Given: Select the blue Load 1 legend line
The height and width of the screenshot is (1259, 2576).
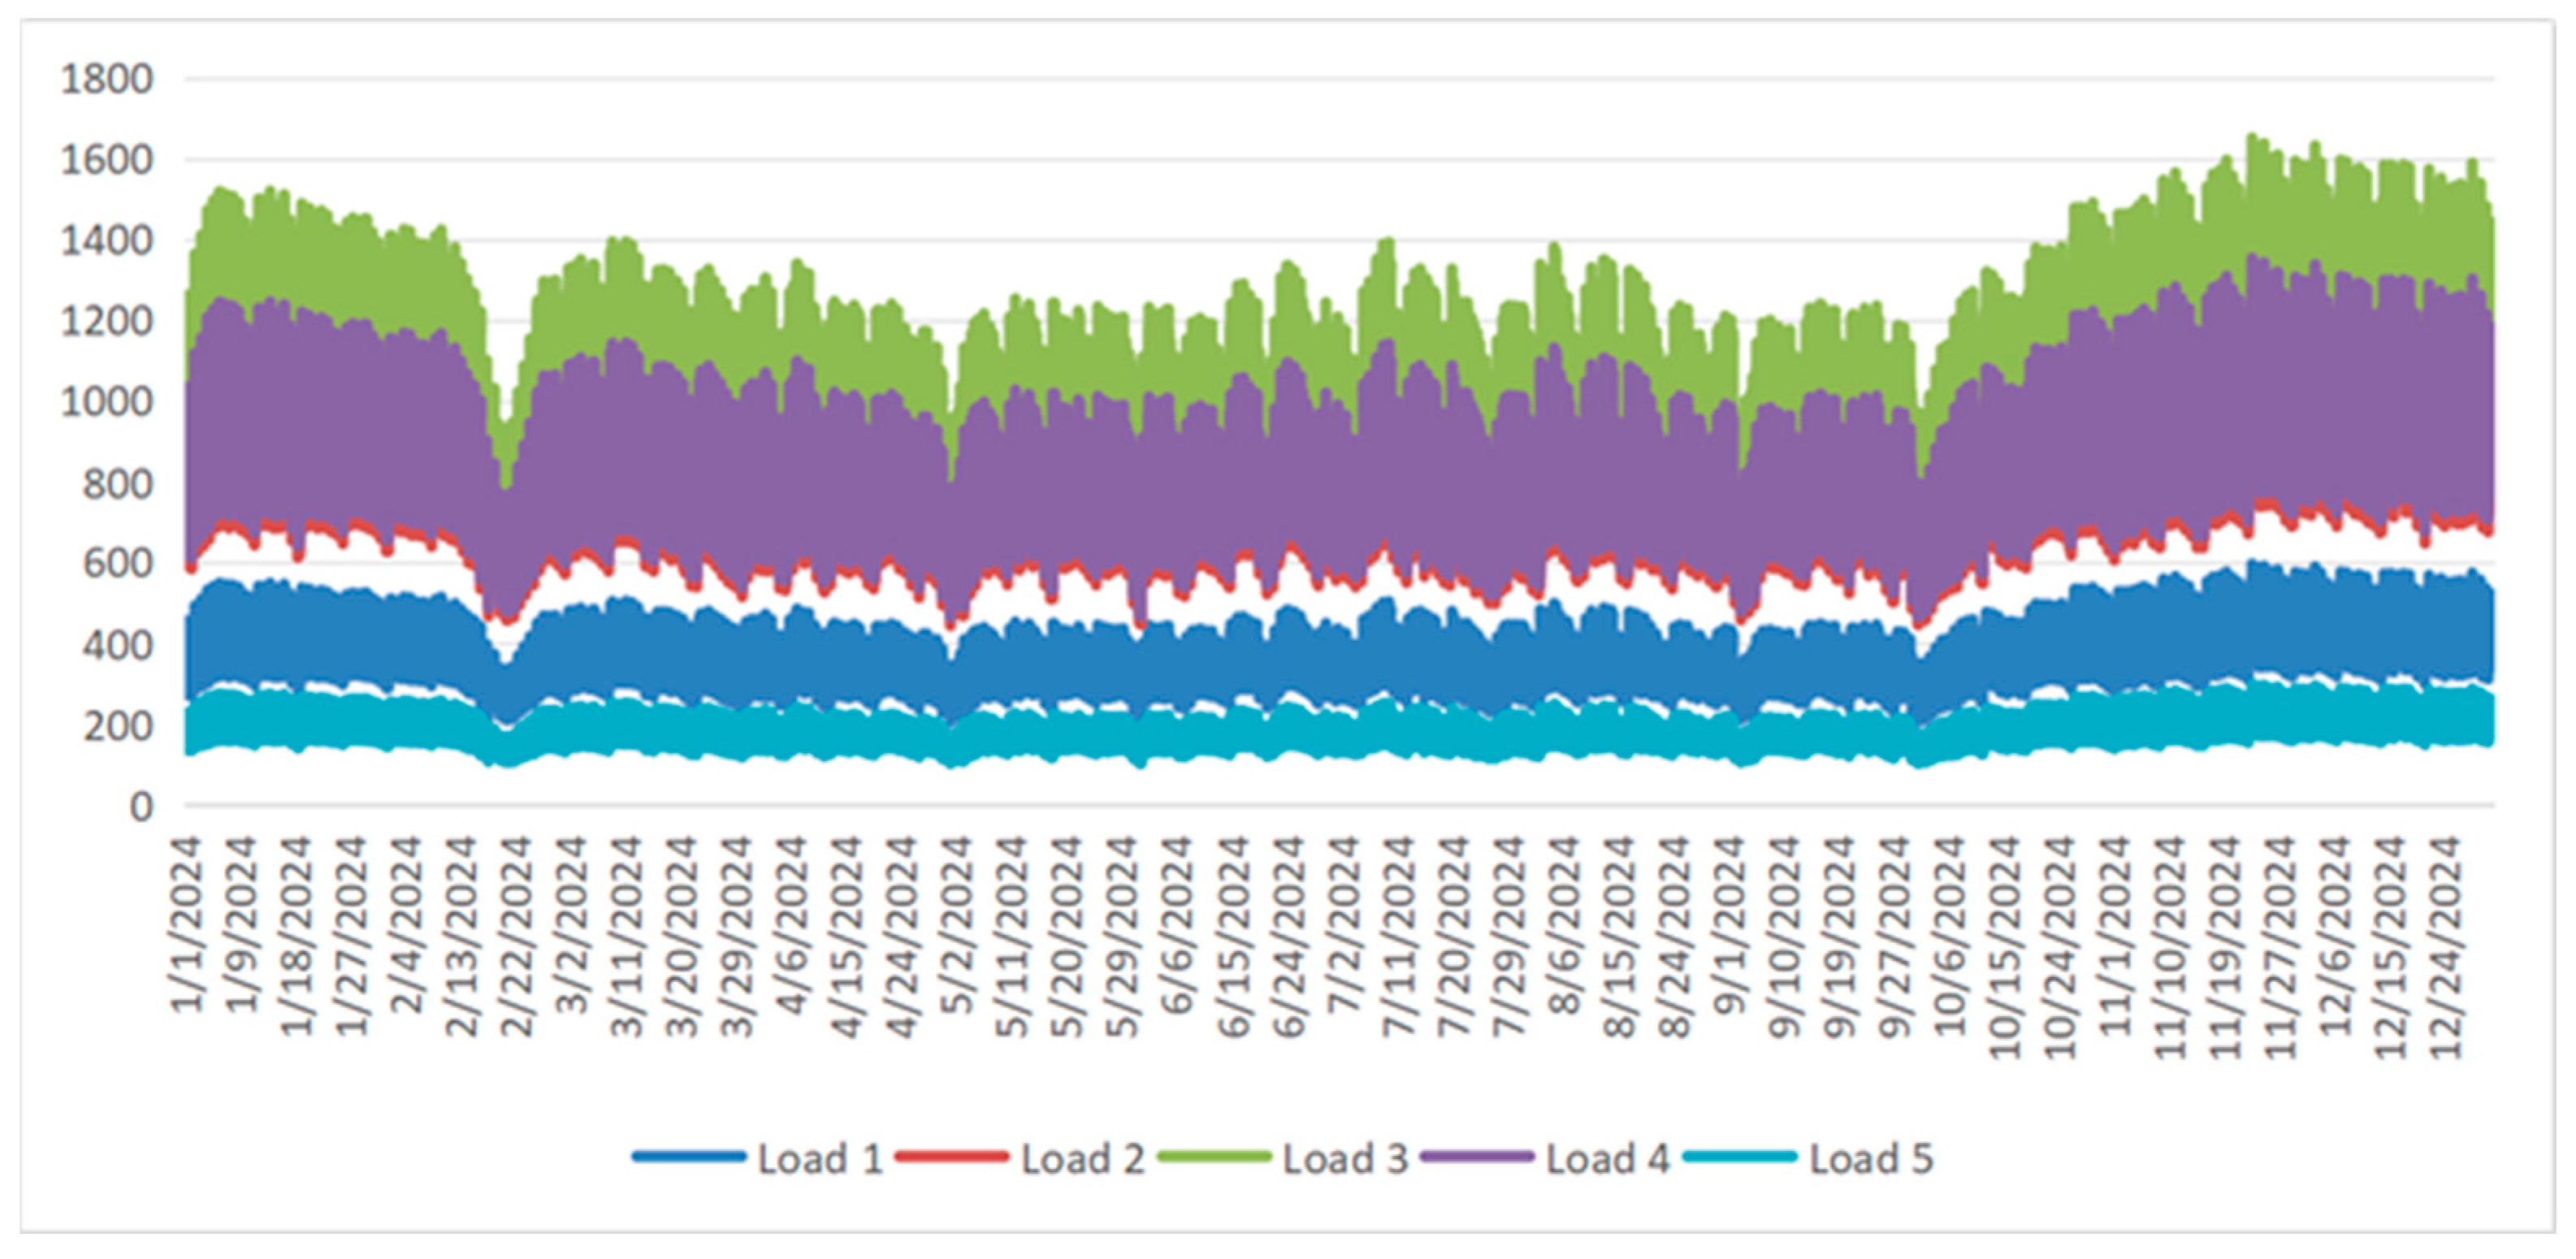Looking at the screenshot, I should pos(690,1157).
